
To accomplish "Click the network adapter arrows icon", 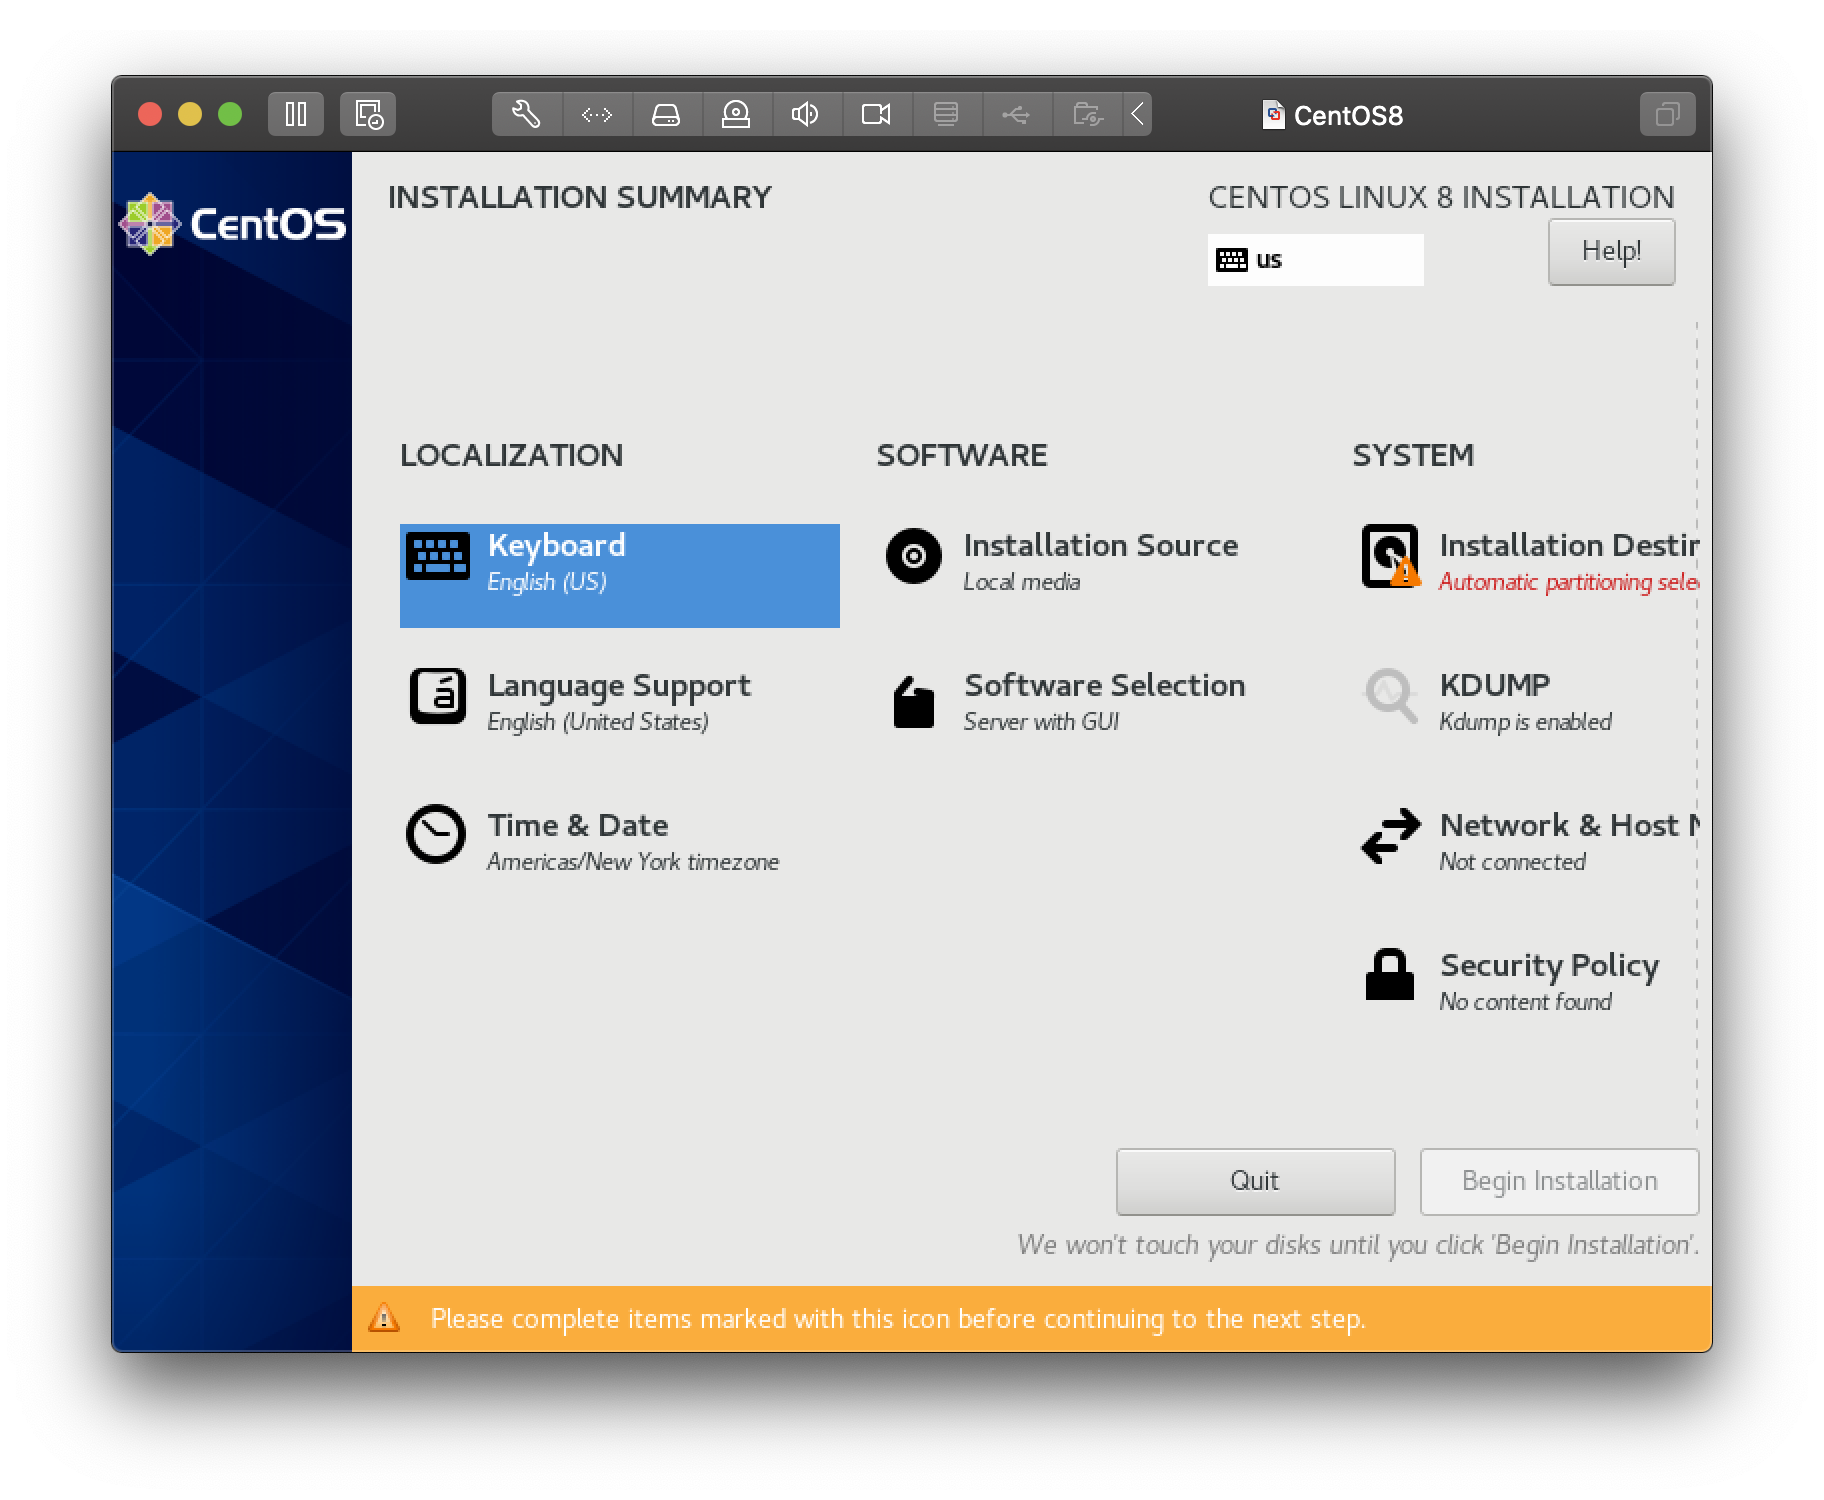I will 597,114.
